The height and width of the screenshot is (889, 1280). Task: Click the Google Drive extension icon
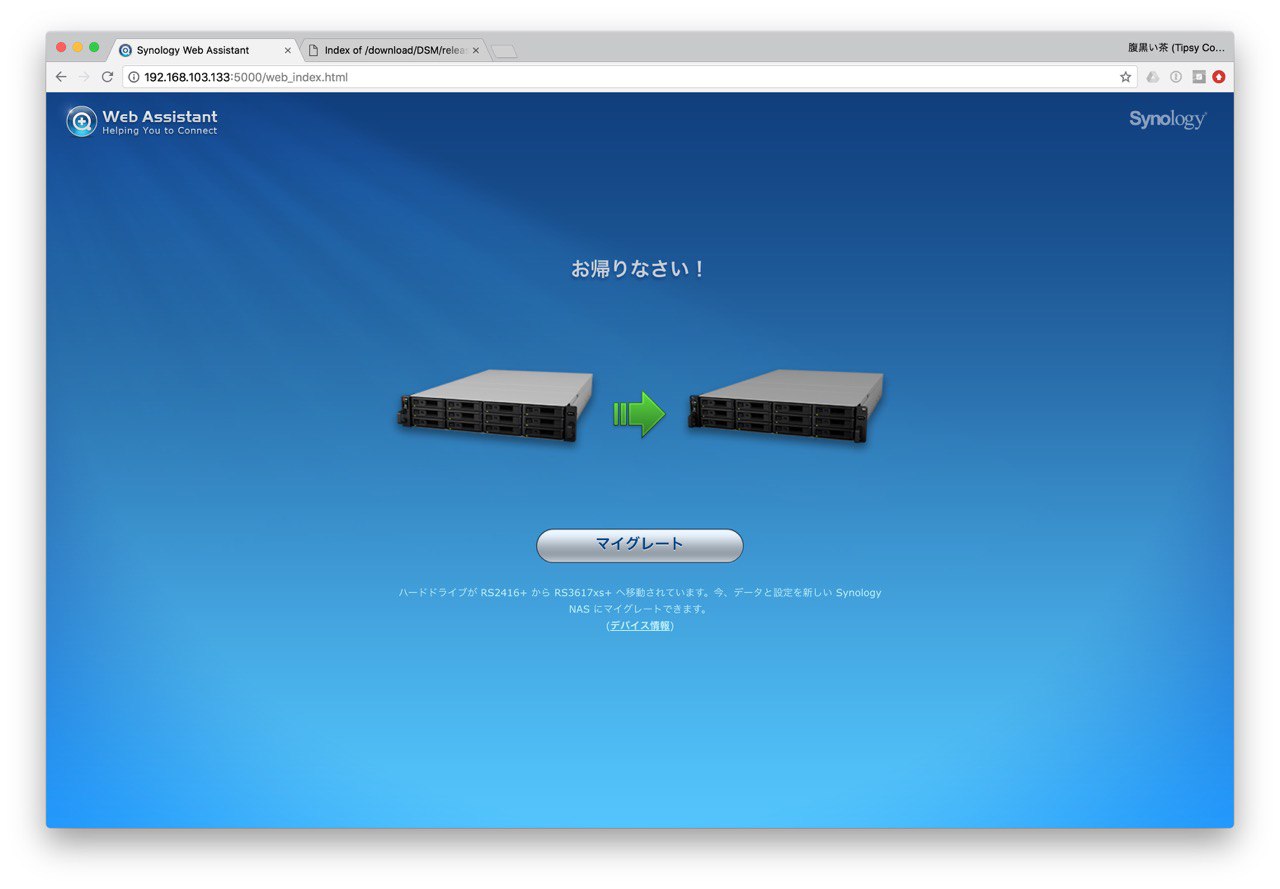click(x=1153, y=77)
